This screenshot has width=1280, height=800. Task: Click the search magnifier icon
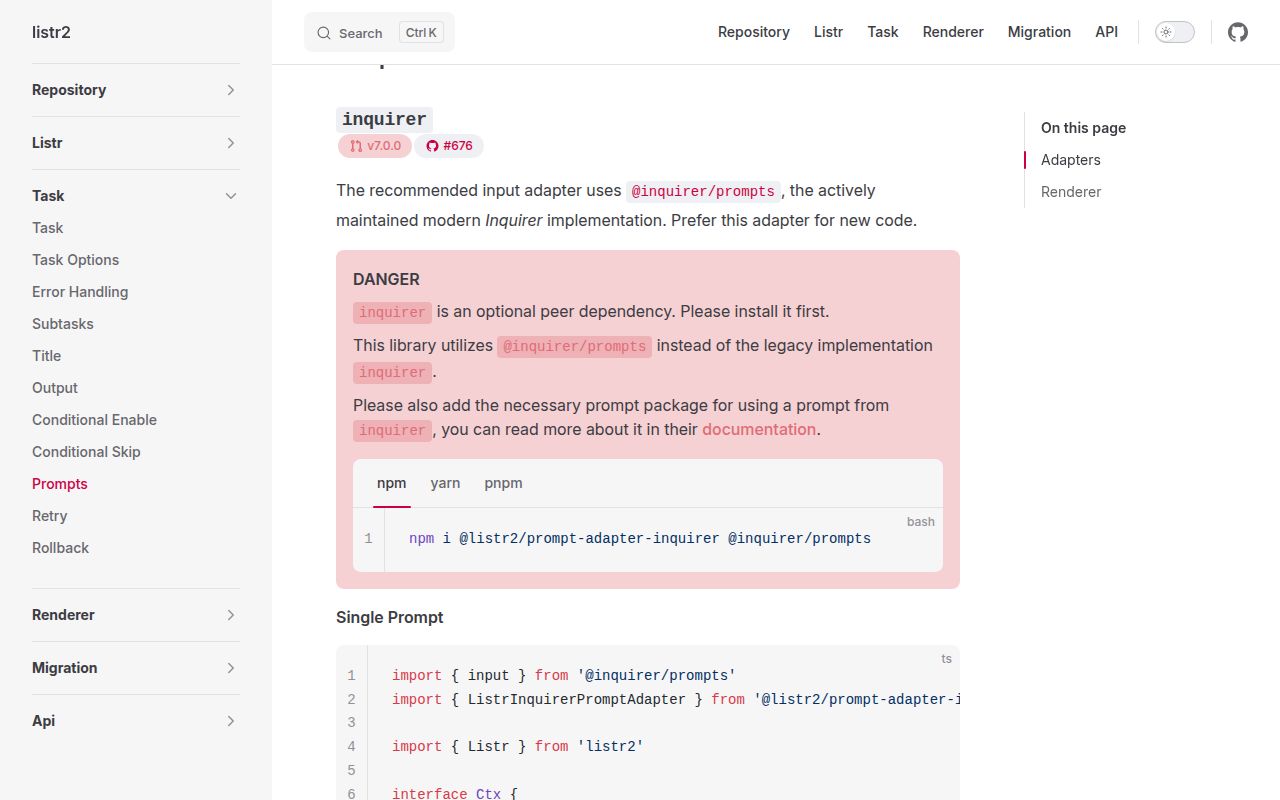coord(324,33)
